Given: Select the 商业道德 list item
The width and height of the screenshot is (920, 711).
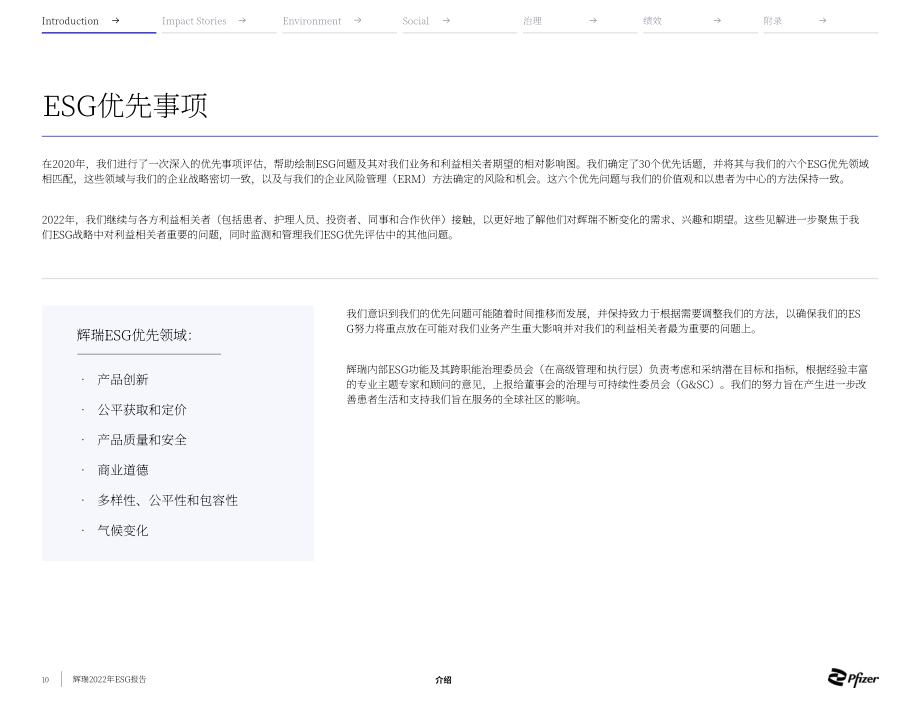Looking at the screenshot, I should 123,470.
